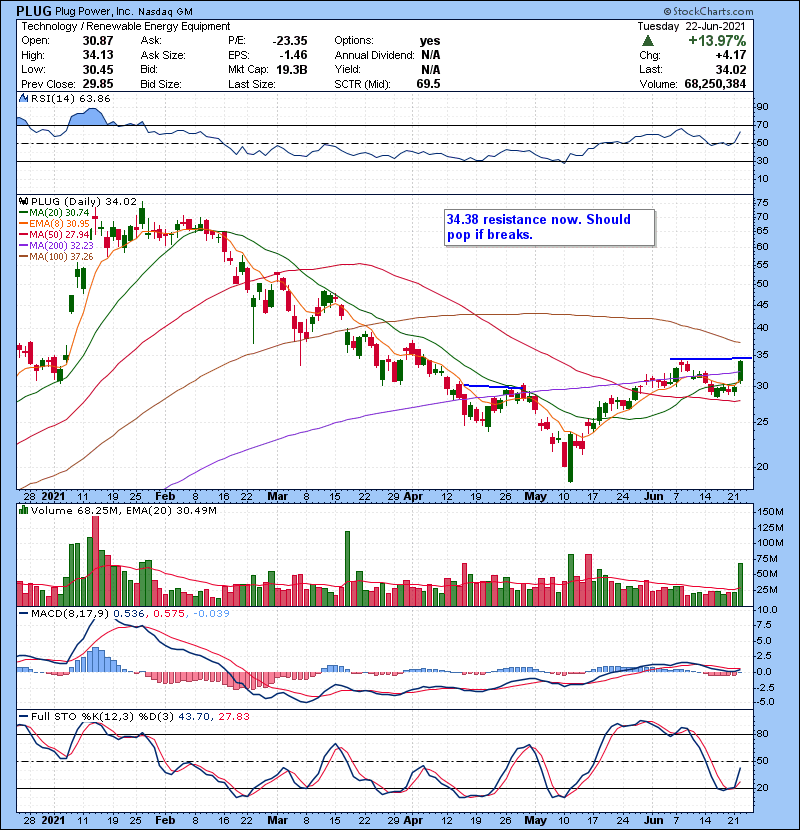The image size is (800, 830).
Task: Click the Mar label on price chart axis
Action: click(x=277, y=497)
